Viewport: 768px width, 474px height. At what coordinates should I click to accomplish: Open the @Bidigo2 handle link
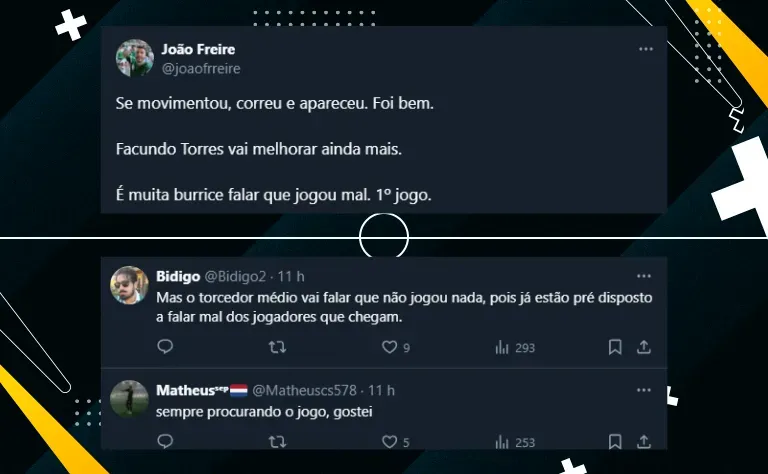235,277
